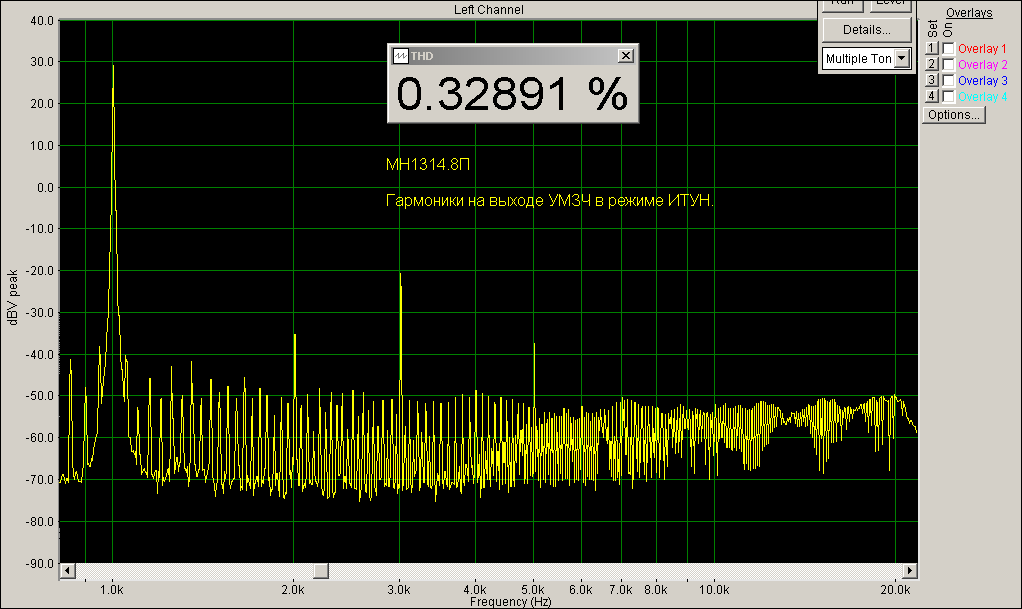Enable the Overlay 1 checkbox

(948, 48)
